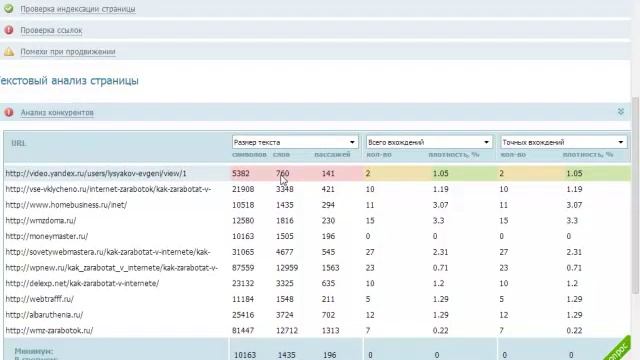Select the video.yandex.ru lysyakov-evgenj URL row

[x=96, y=173]
